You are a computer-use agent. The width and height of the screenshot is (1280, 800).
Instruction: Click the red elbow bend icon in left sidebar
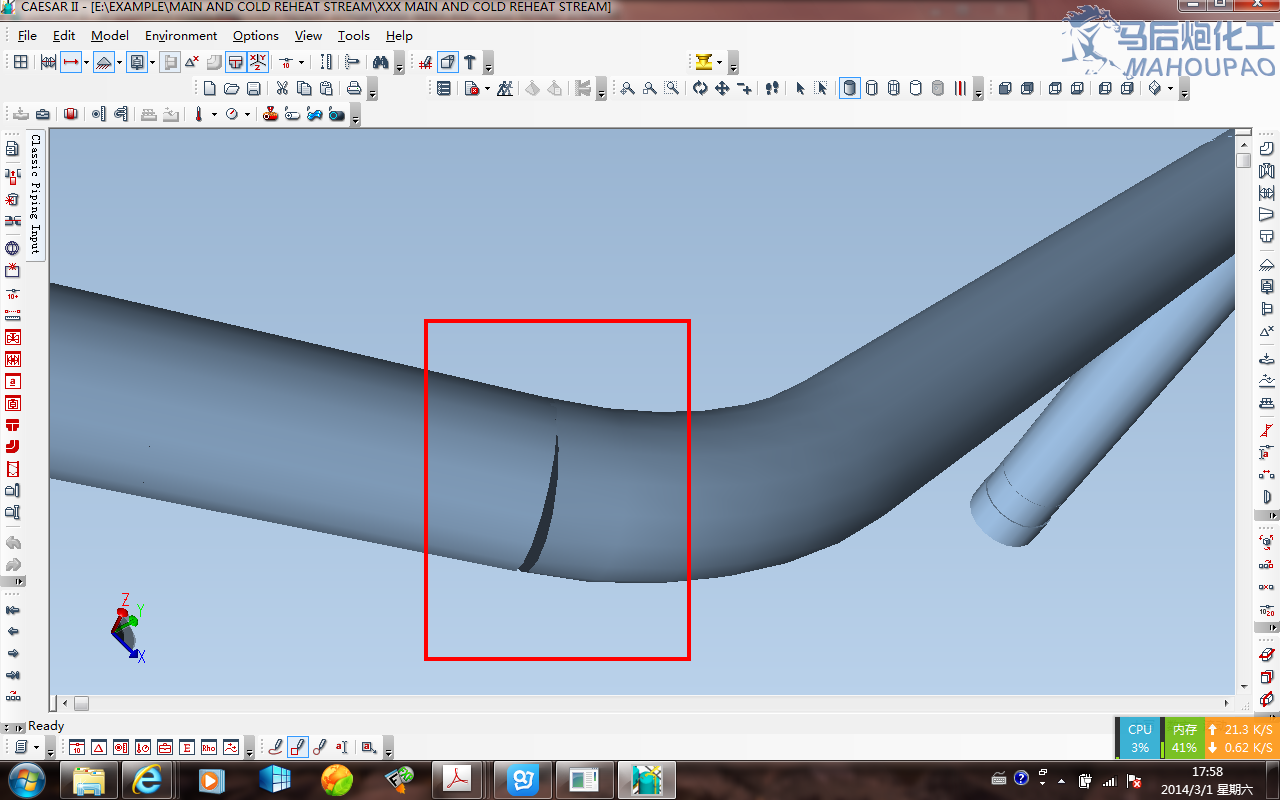click(13, 447)
